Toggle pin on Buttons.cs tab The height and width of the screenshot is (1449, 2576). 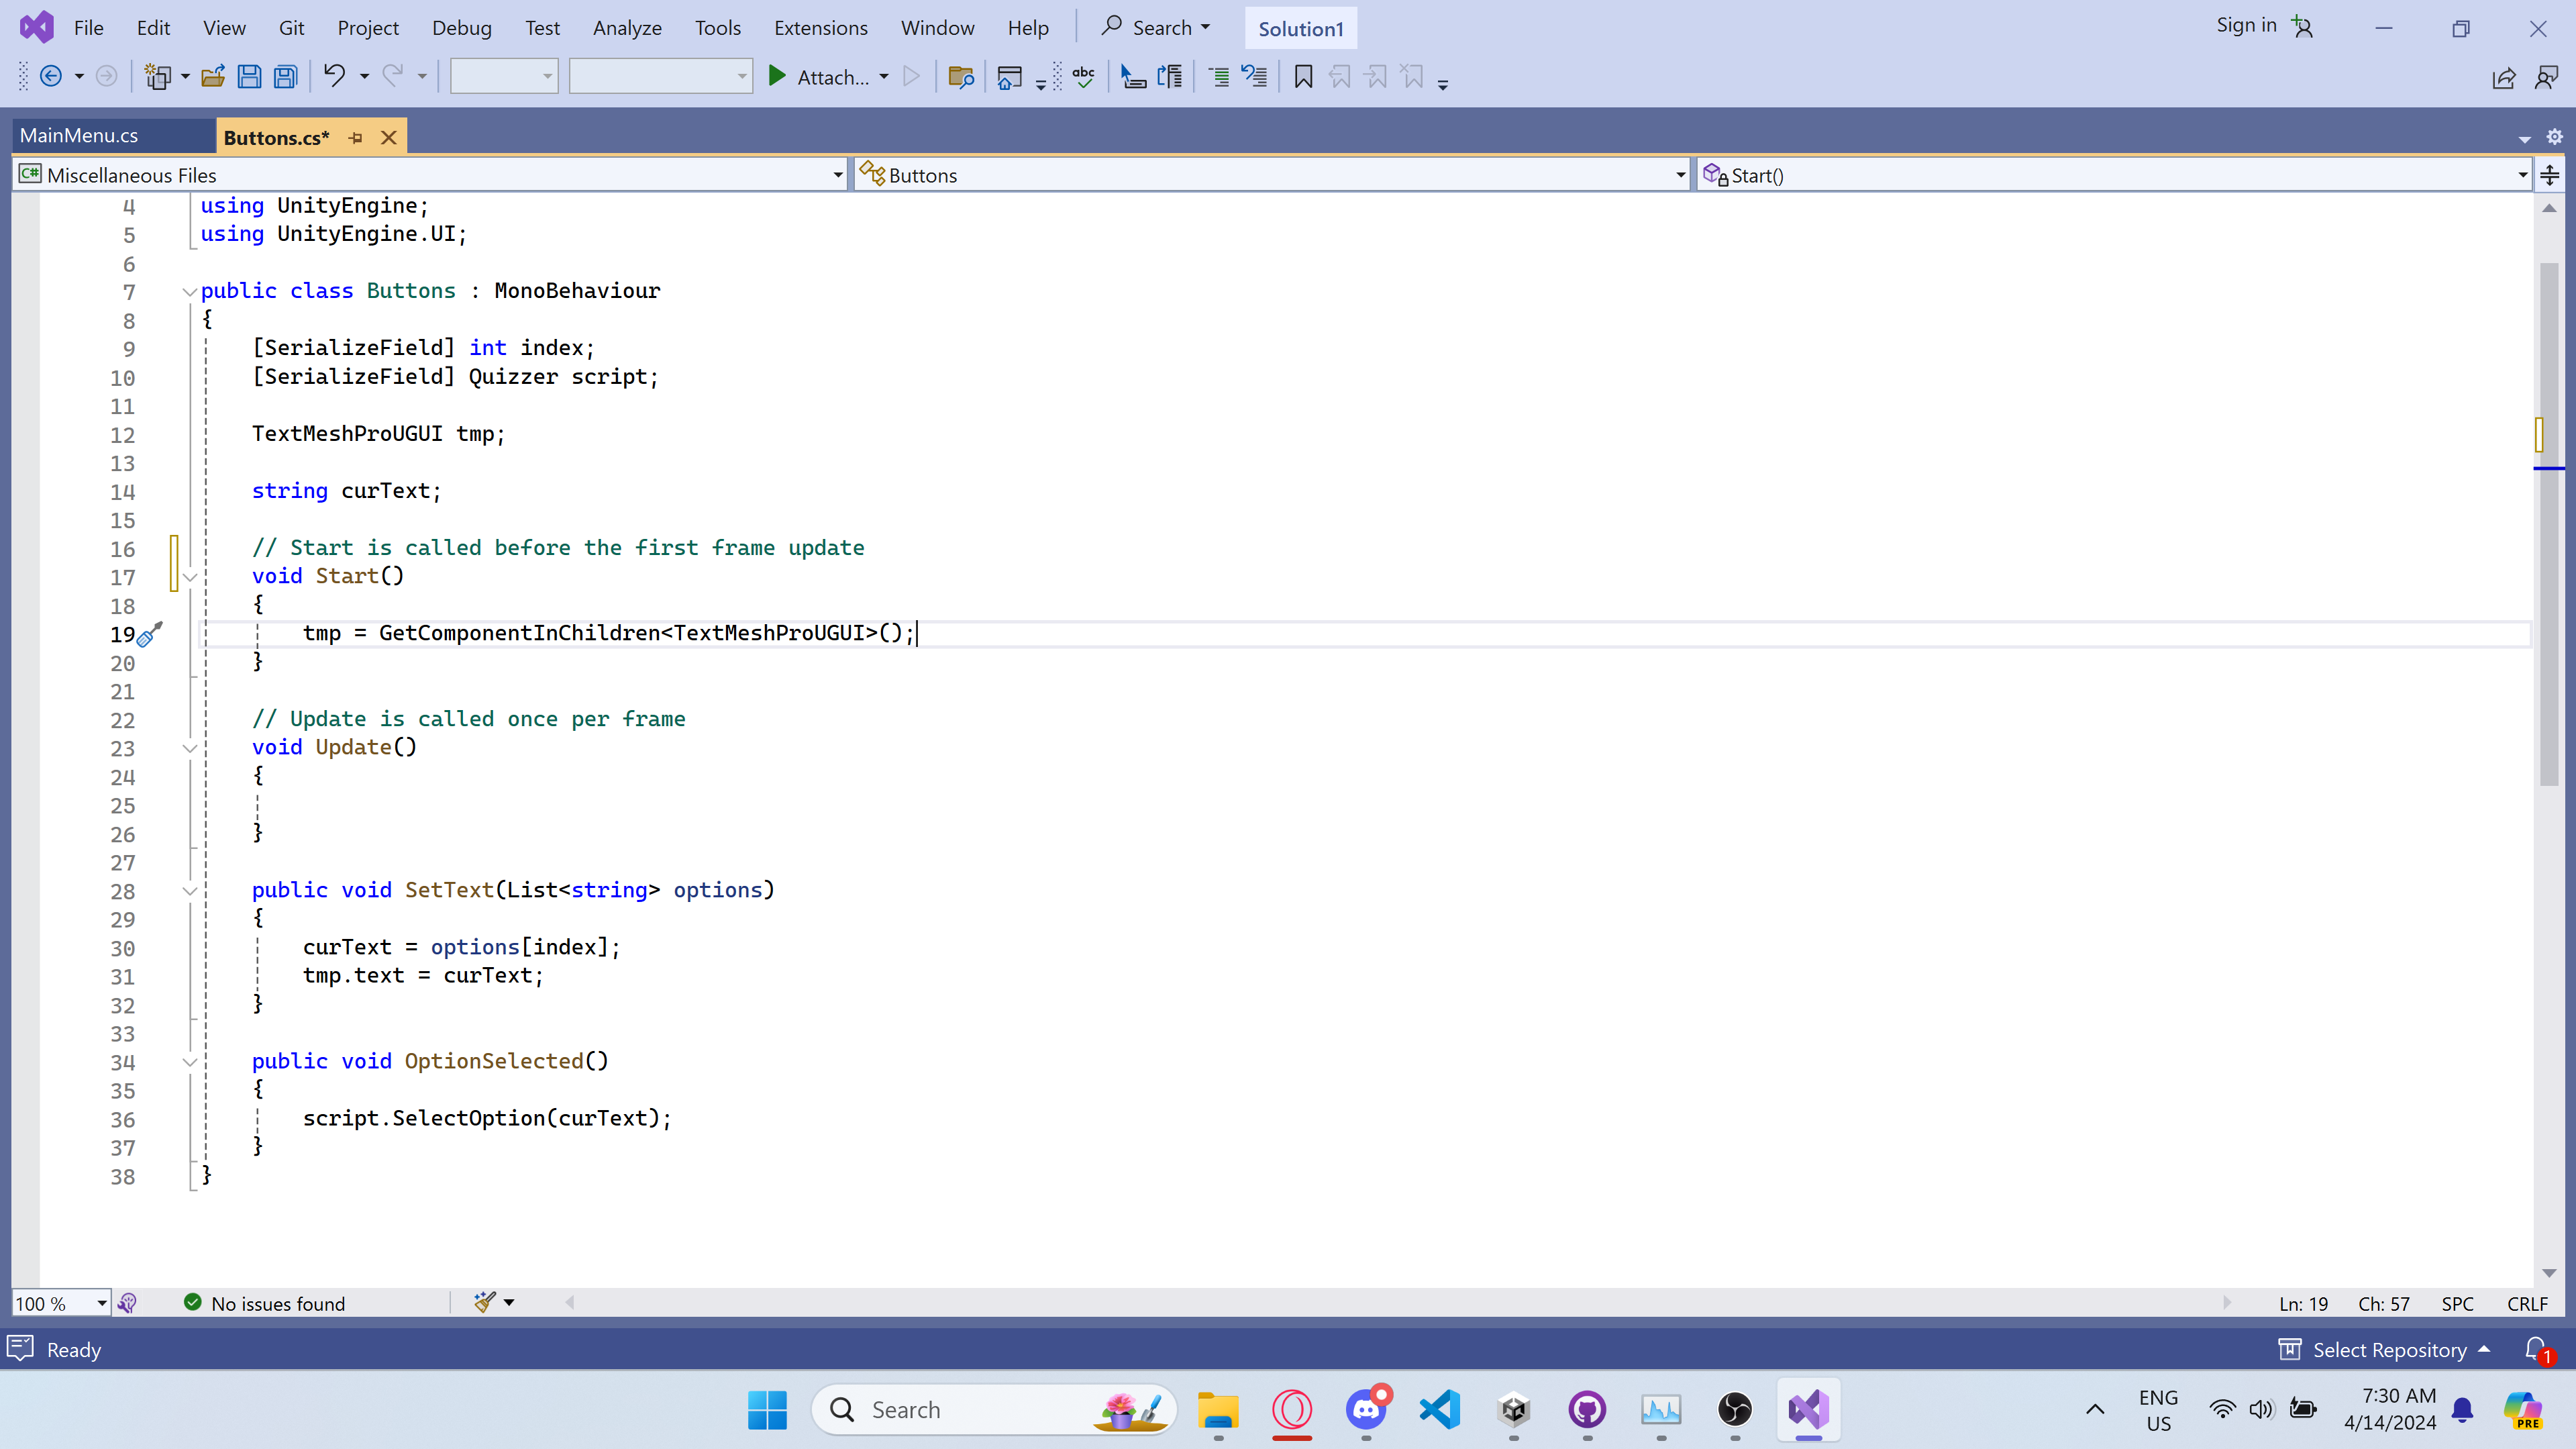pyautogui.click(x=356, y=138)
